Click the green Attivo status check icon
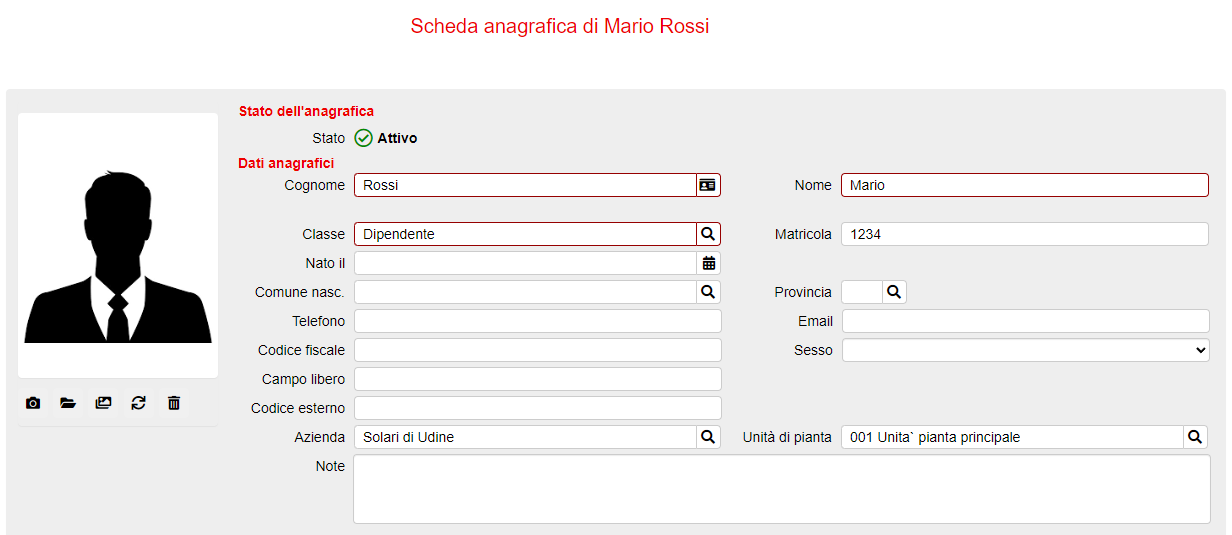The width and height of the screenshot is (1232, 535). [x=364, y=138]
